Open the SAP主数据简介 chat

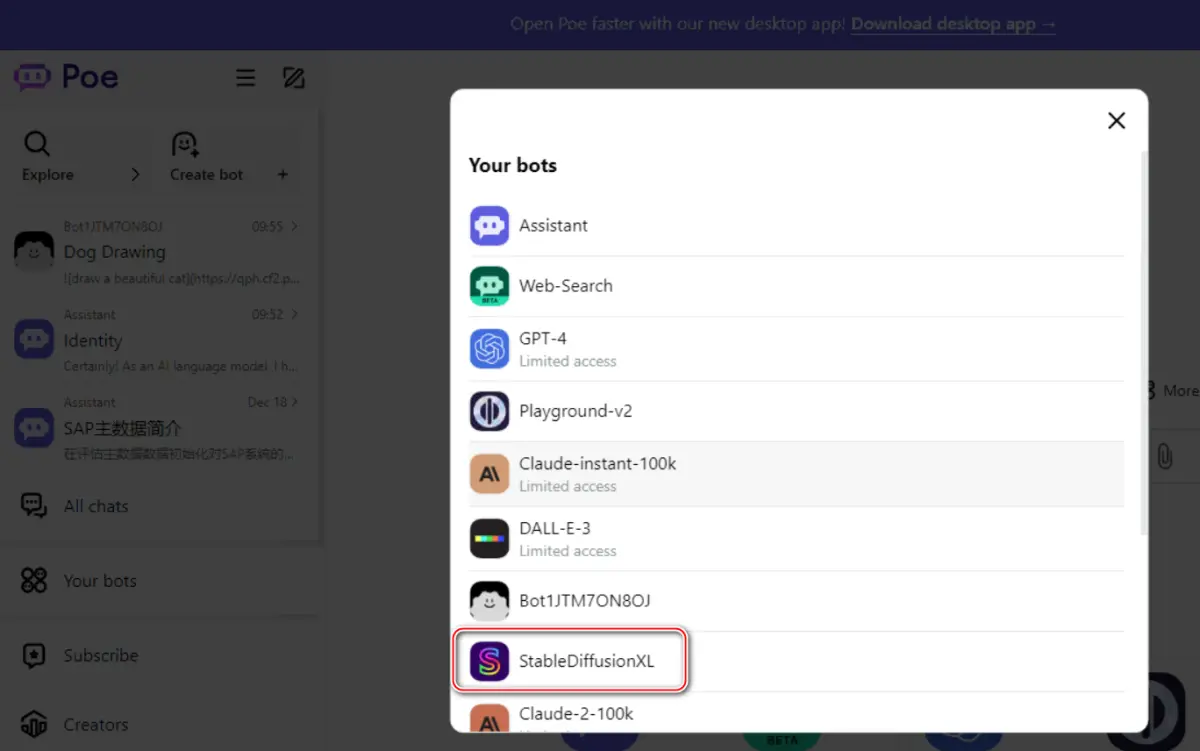[x=158, y=428]
